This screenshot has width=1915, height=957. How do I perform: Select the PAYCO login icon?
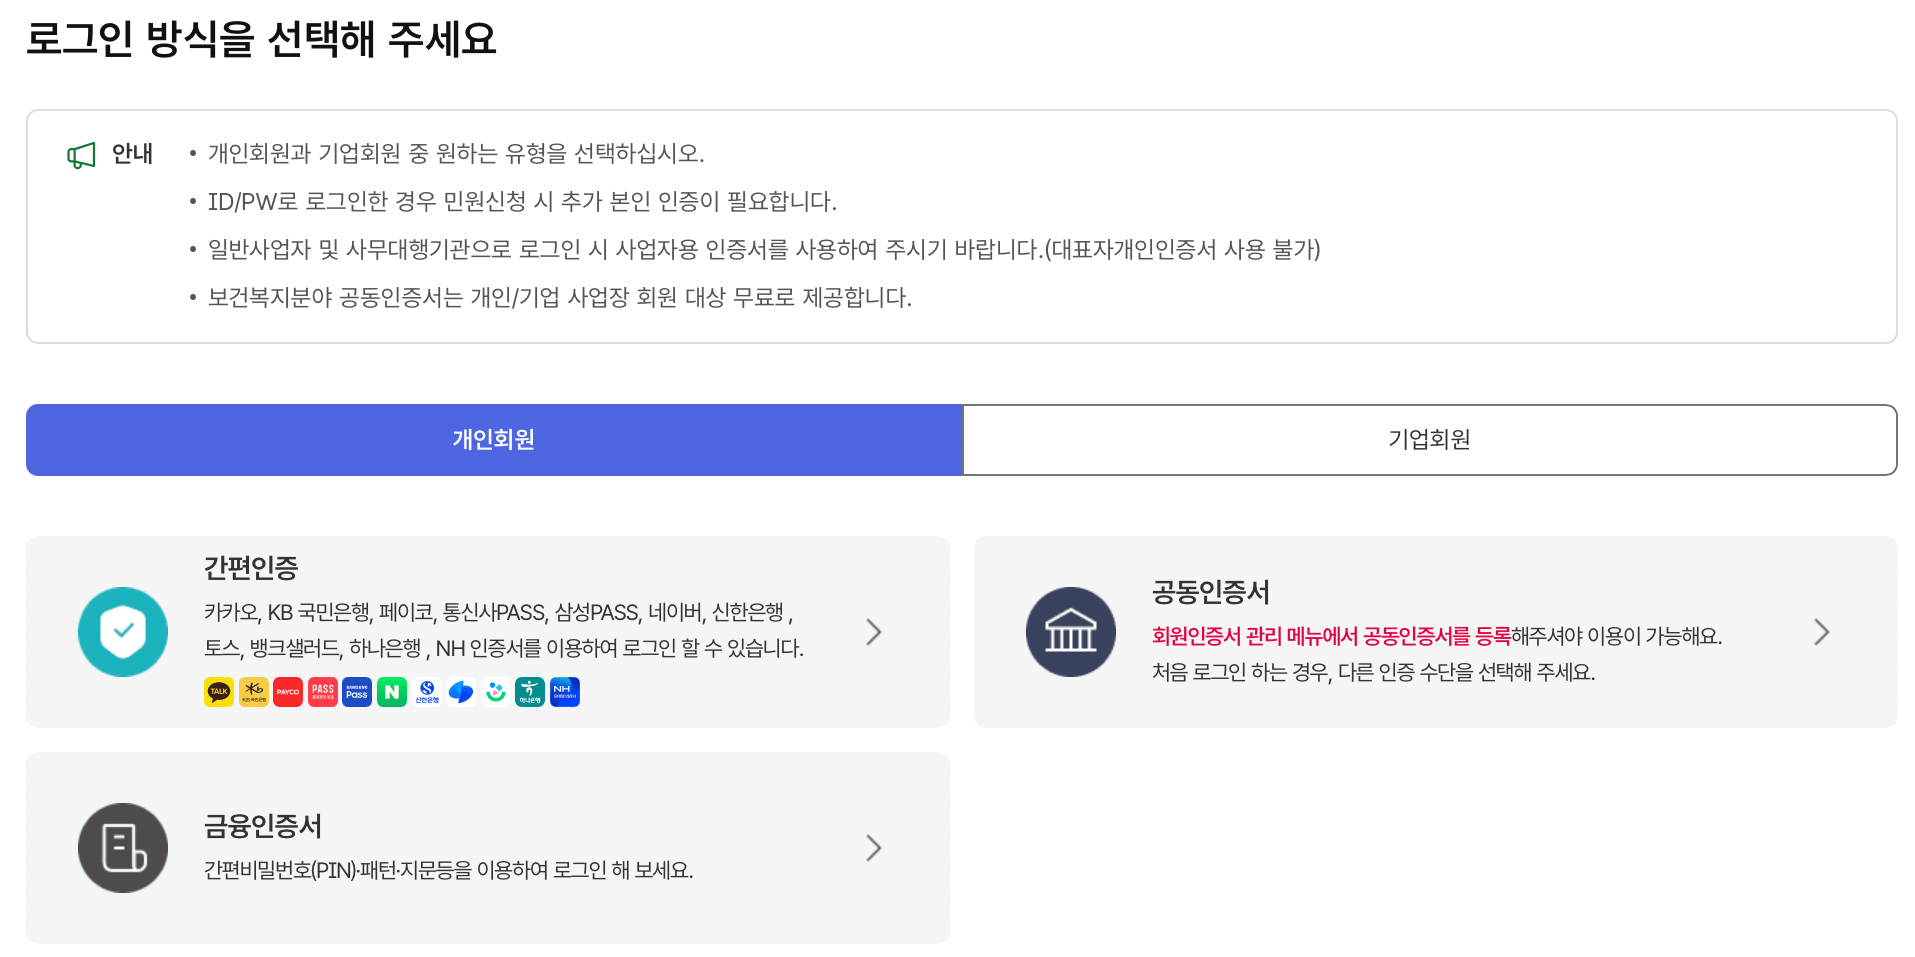(x=288, y=692)
